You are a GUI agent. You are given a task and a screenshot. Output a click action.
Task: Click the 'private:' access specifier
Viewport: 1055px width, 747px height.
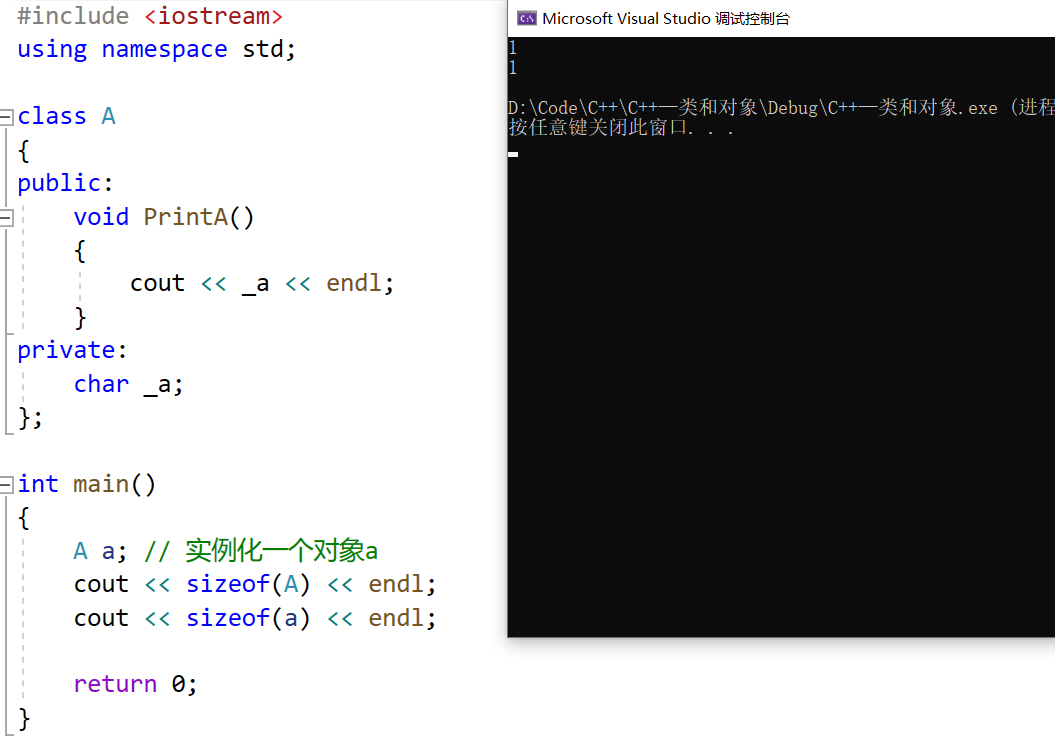tap(72, 350)
